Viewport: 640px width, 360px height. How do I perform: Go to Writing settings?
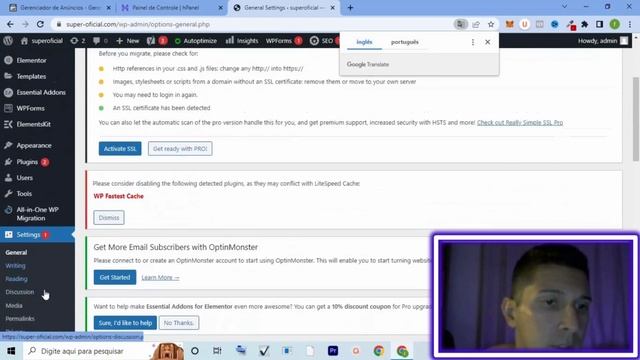pyautogui.click(x=16, y=266)
